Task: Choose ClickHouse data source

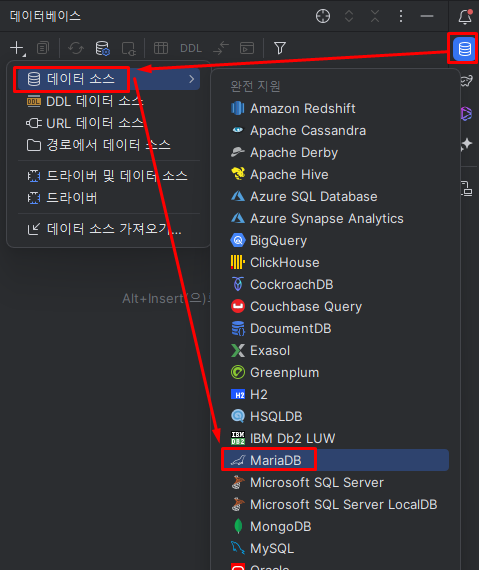Action: coord(335,262)
